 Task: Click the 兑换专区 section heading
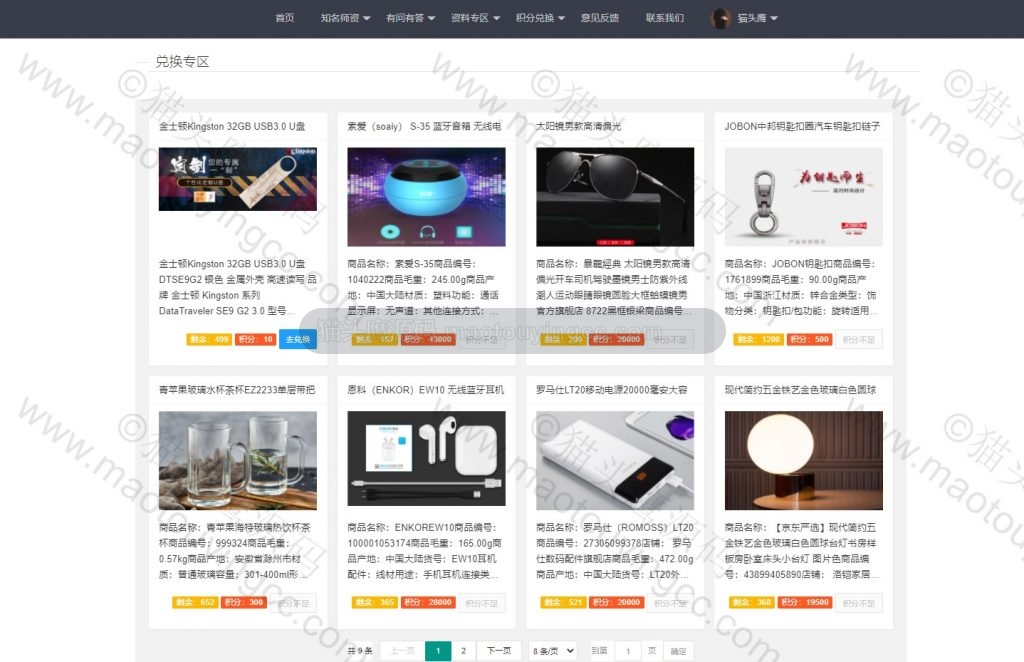182,61
